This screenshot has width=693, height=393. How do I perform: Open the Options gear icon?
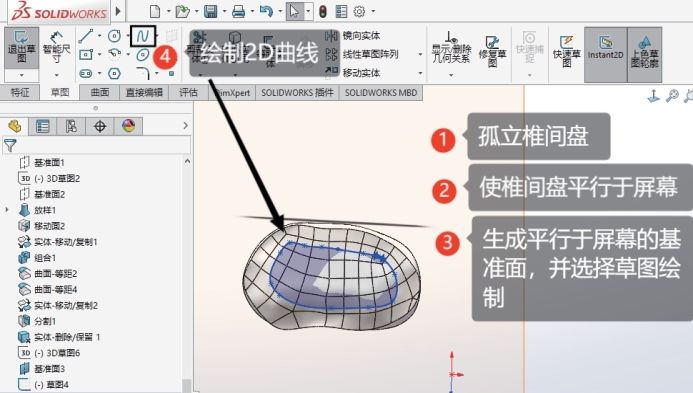359,11
